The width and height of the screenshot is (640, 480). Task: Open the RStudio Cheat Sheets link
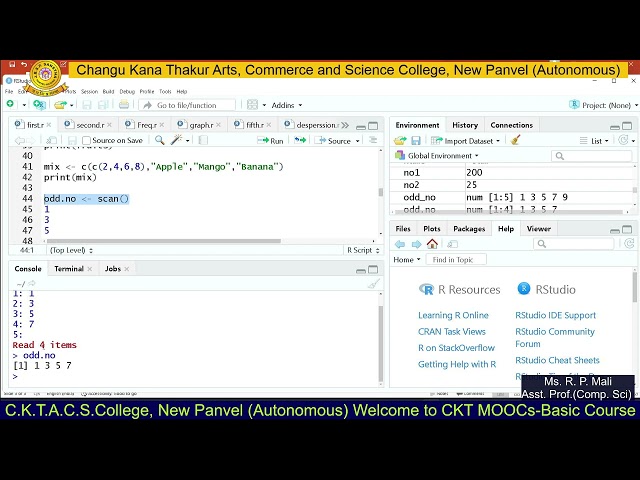coord(557,360)
